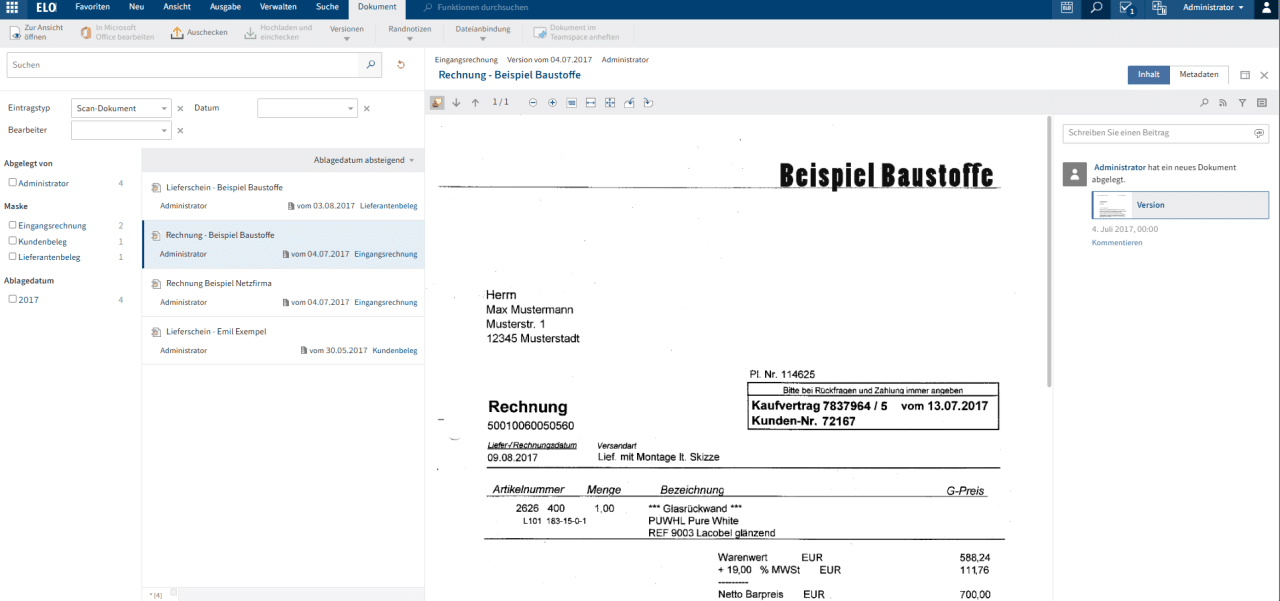This screenshot has width=1280, height=601.
Task: Click the ELO logo
Action: (x=45, y=7)
